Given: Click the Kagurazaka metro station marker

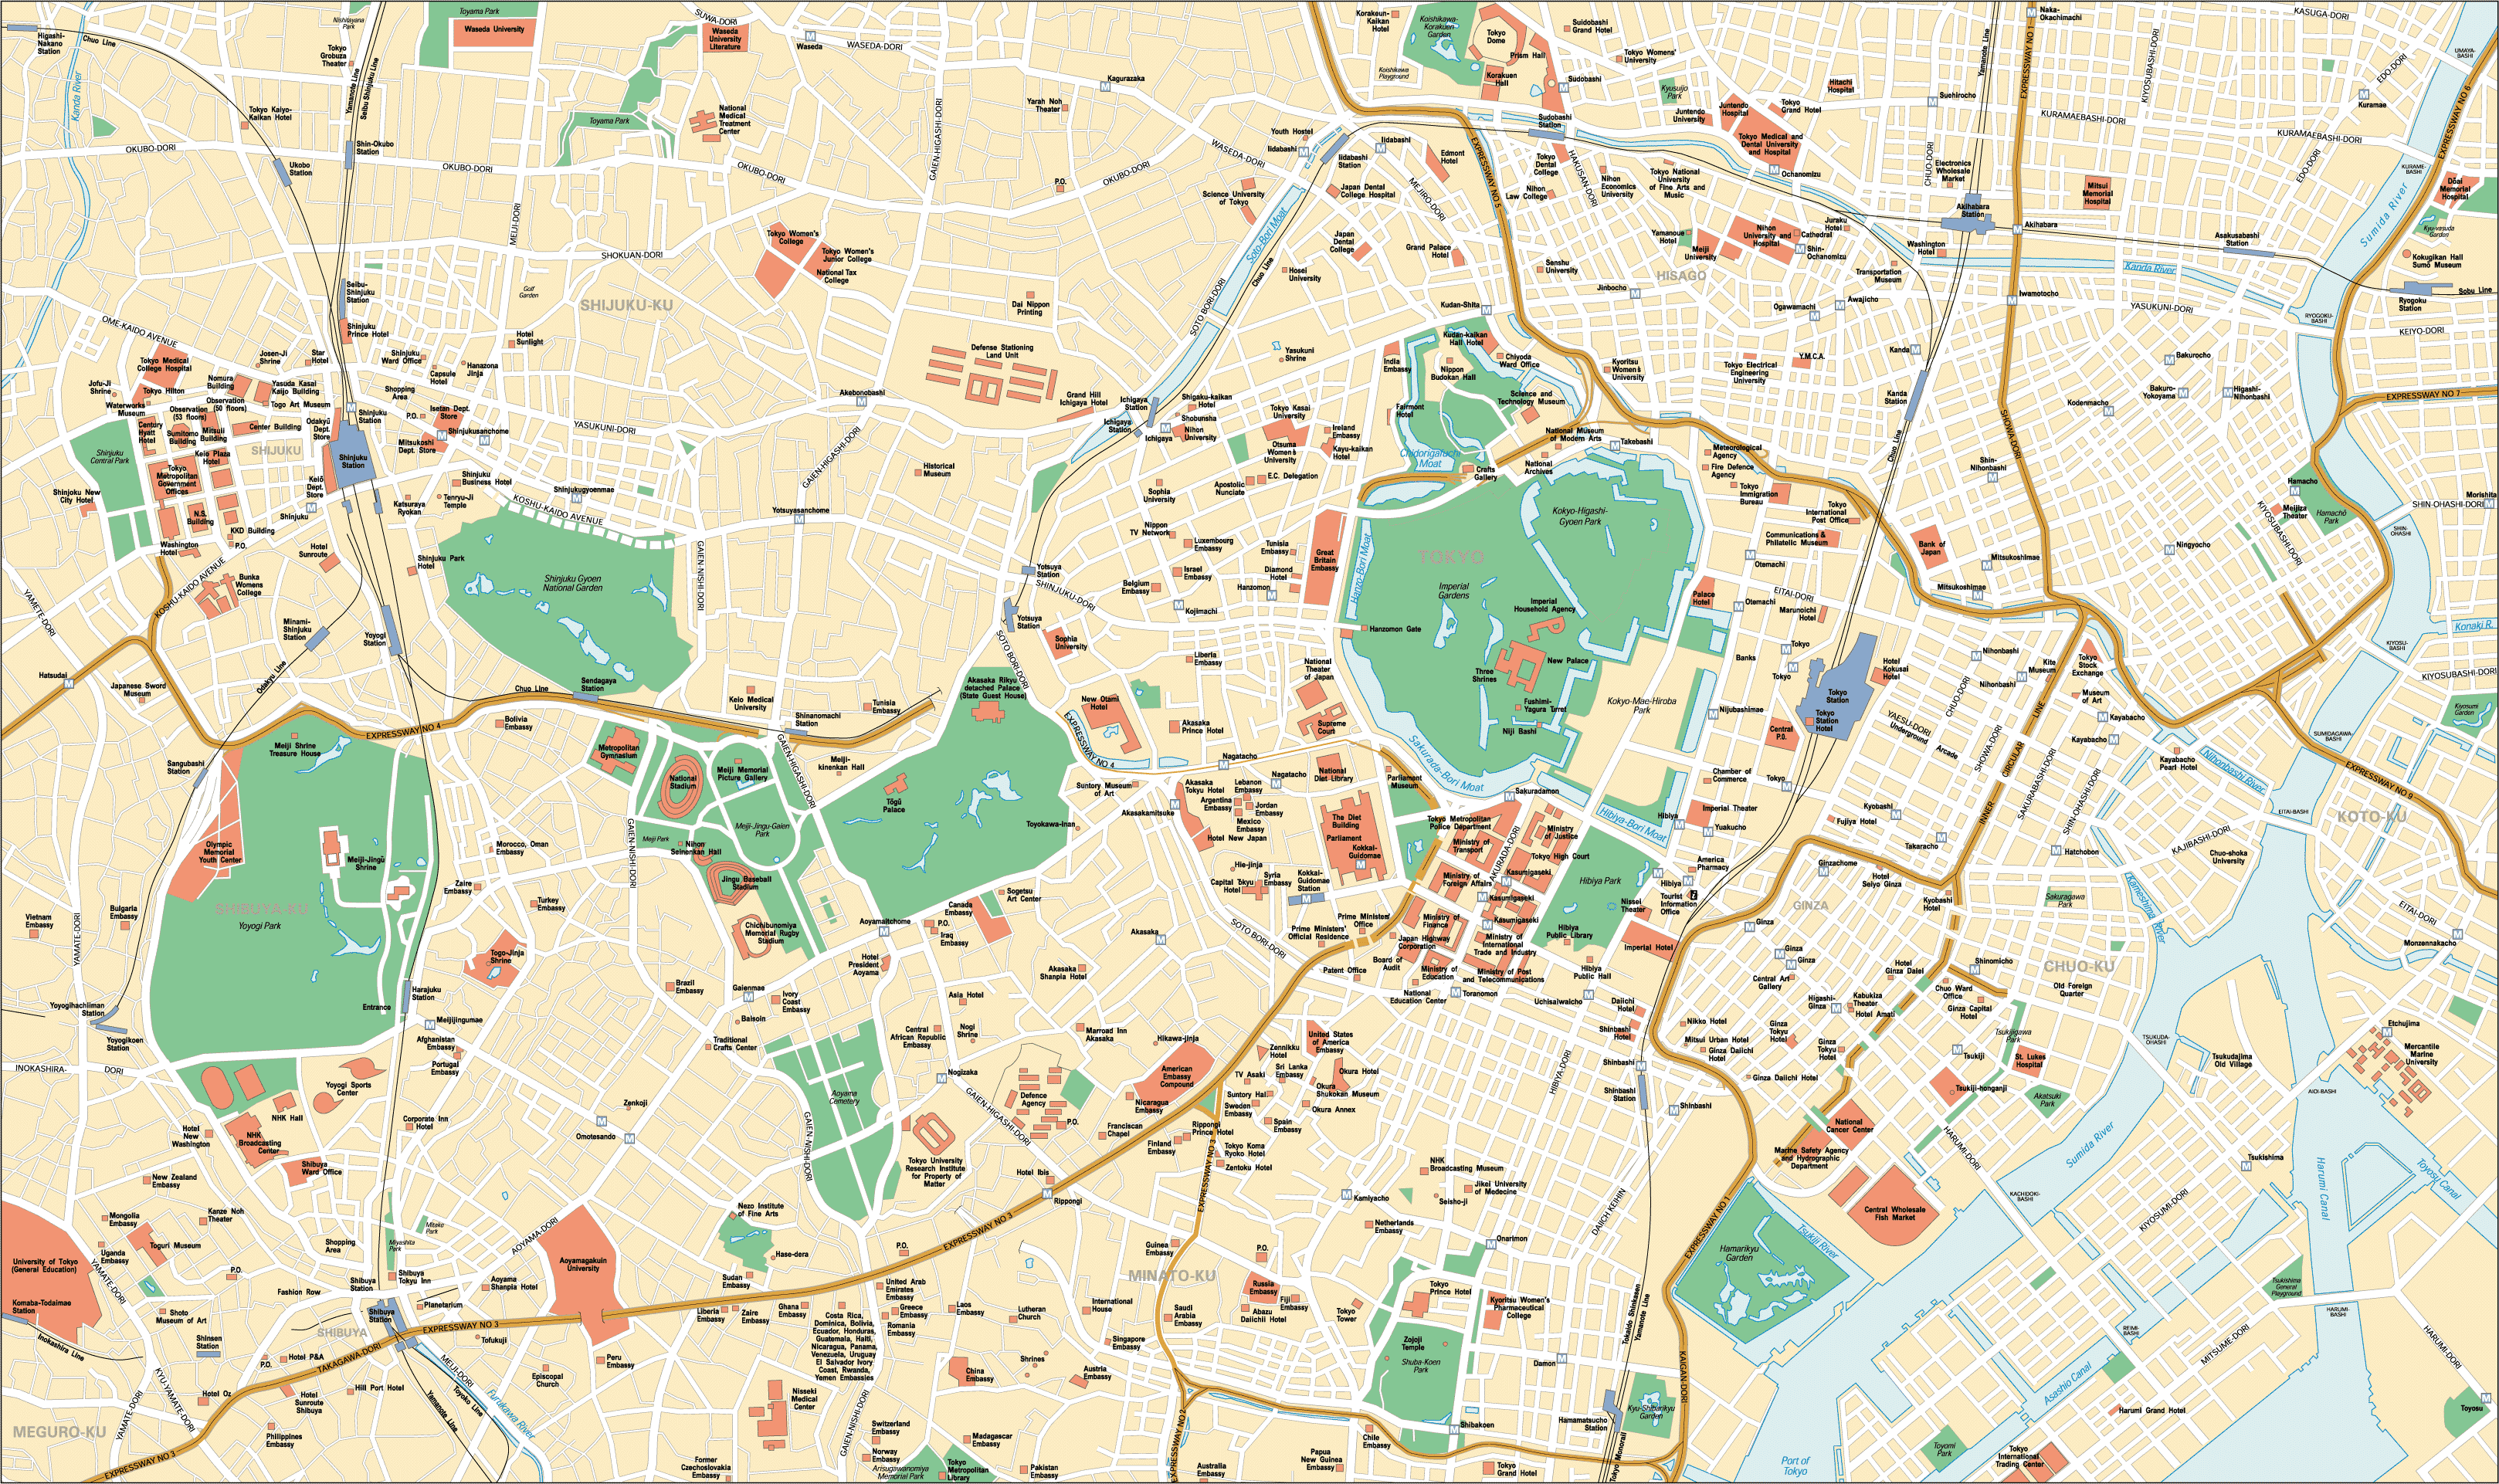Looking at the screenshot, I should (x=1105, y=87).
